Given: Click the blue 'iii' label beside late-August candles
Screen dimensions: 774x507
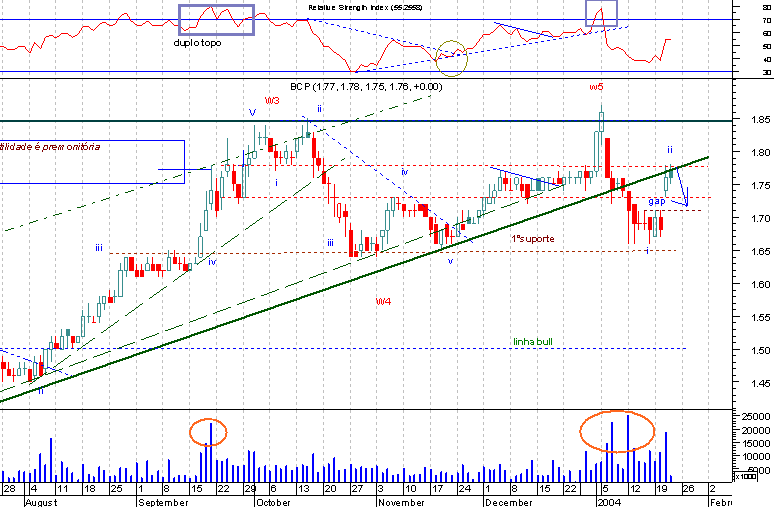Looking at the screenshot, I should (x=99, y=248).
